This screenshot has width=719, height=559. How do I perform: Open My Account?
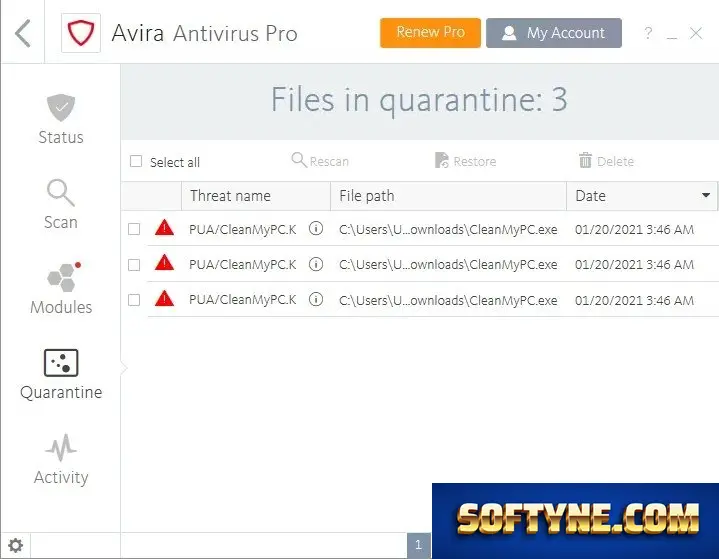pos(554,33)
